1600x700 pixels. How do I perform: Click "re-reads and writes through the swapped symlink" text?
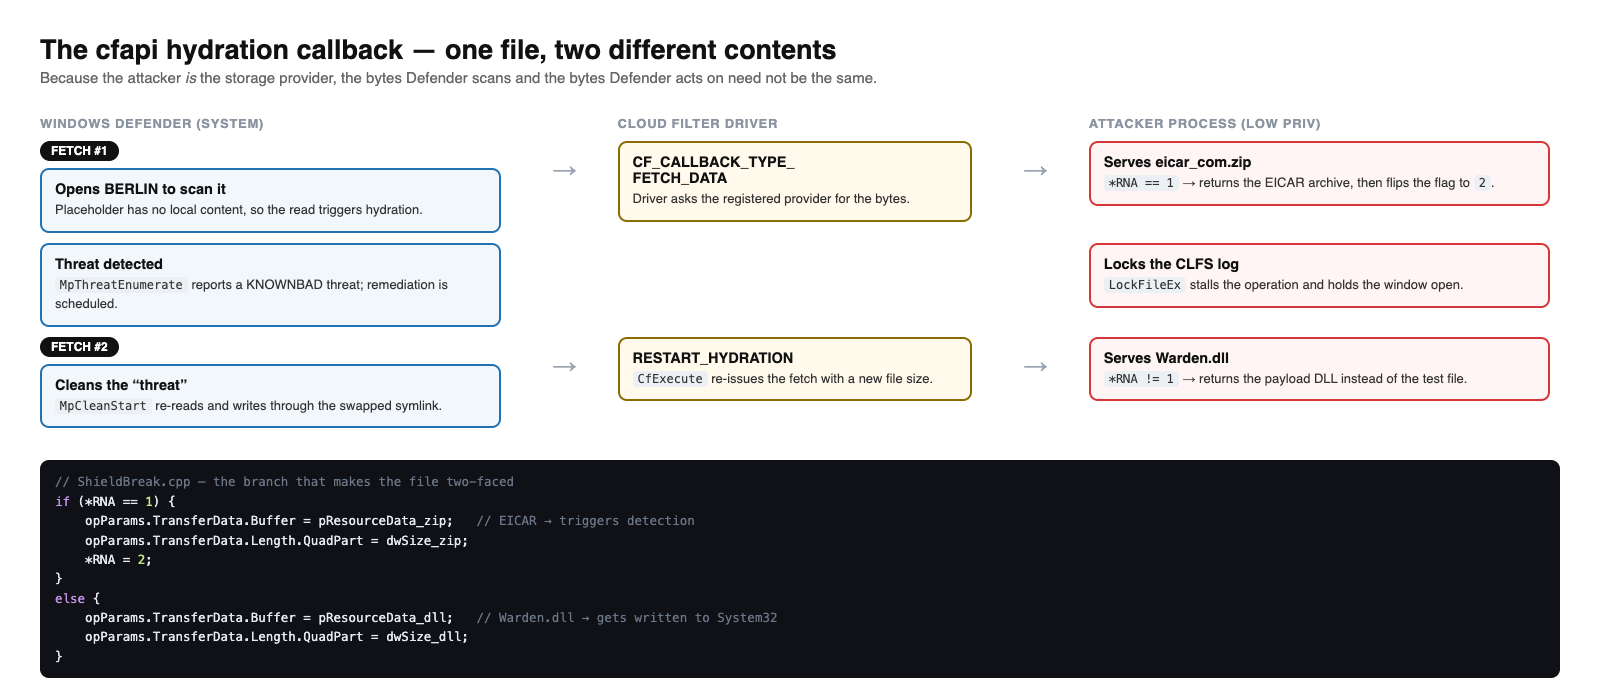(298, 406)
